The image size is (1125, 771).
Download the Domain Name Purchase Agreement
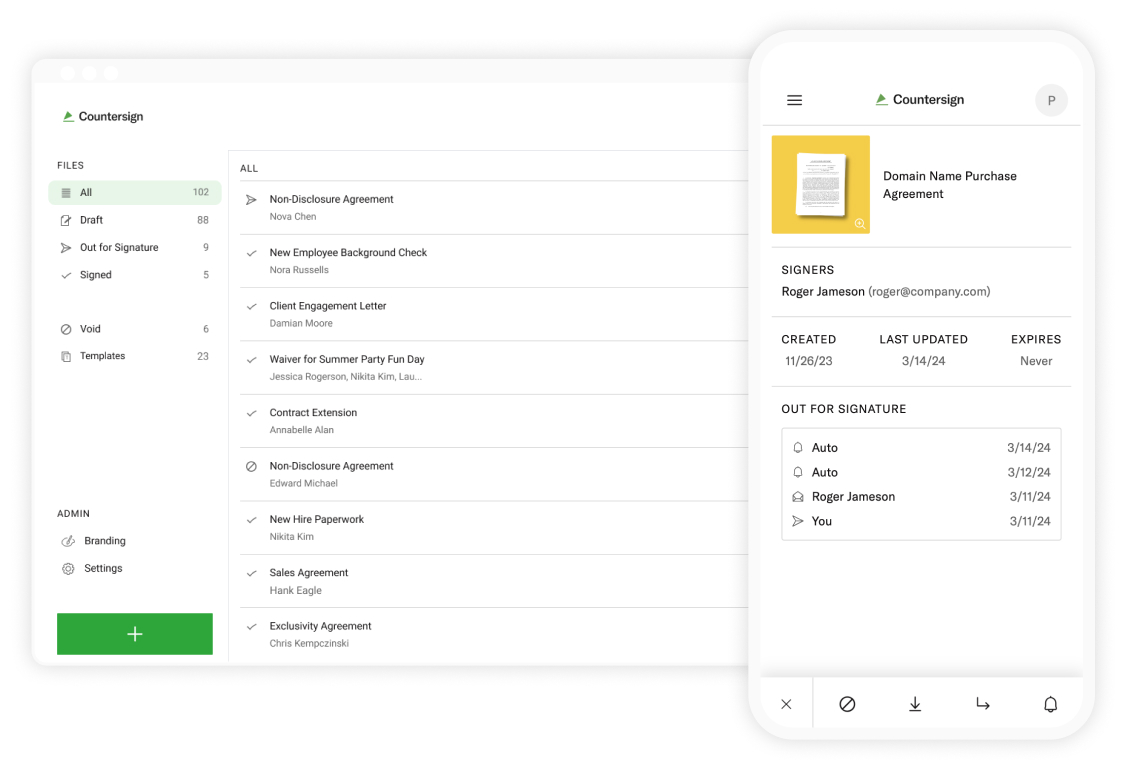click(x=915, y=704)
